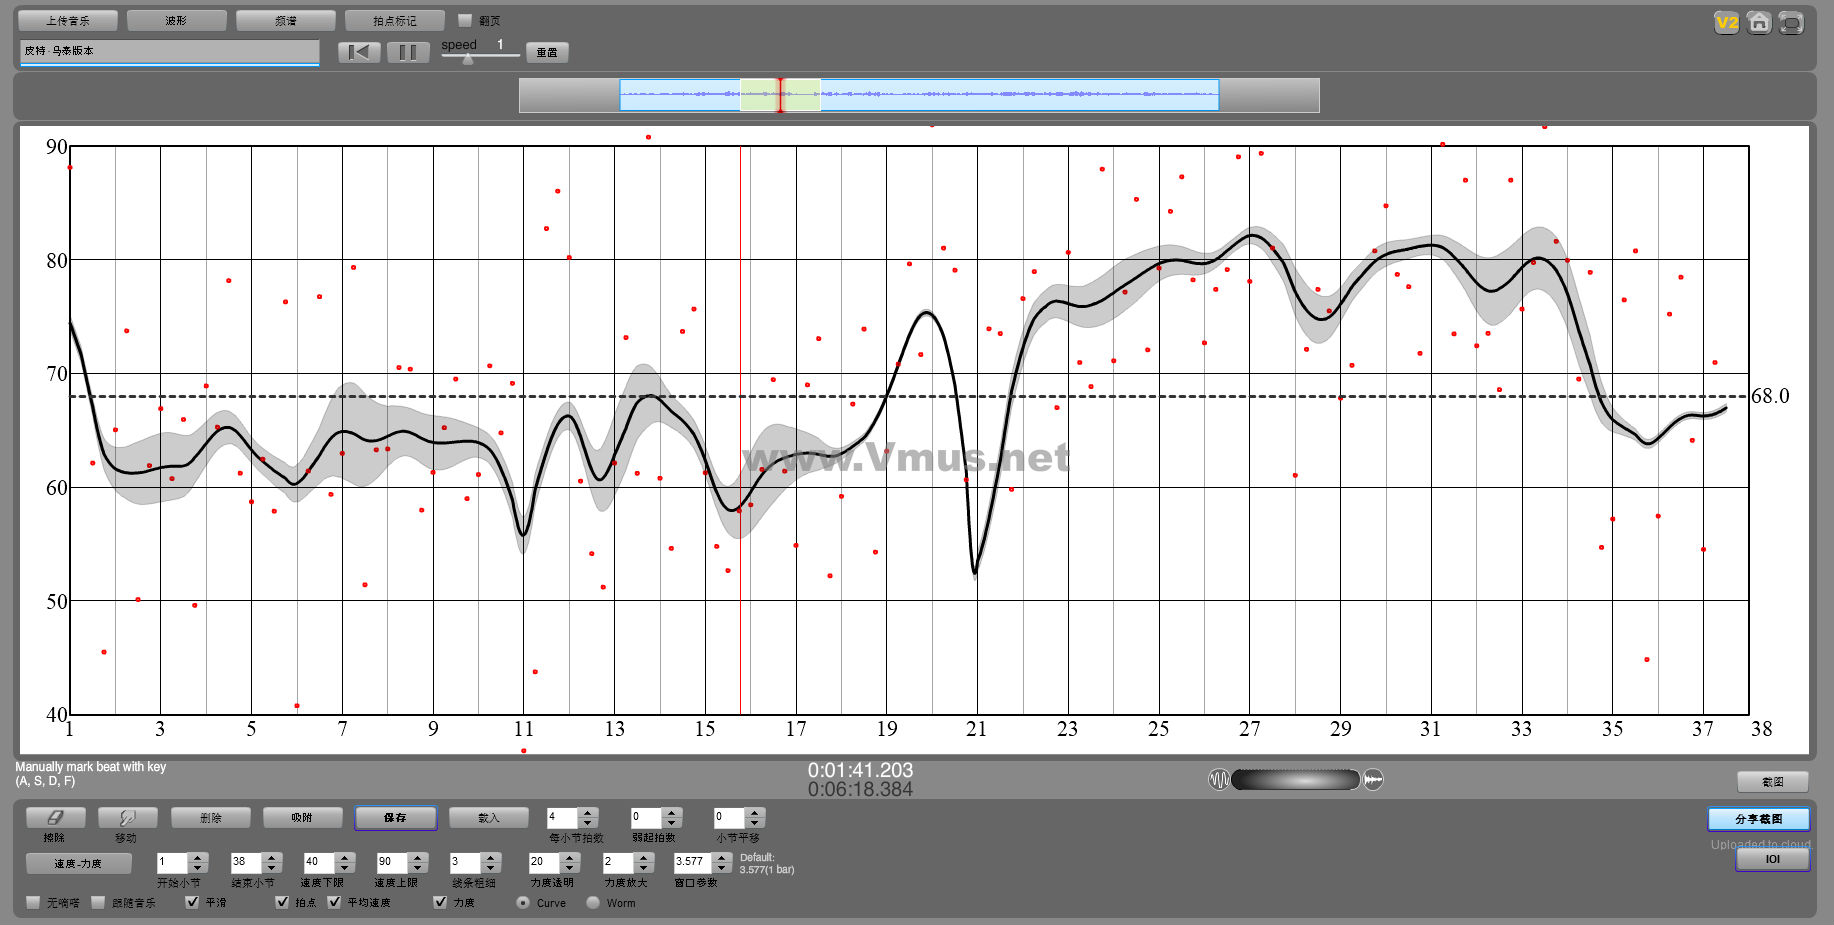The image size is (1834, 925).
Task: Rewind playback to the start
Action: coord(359,52)
